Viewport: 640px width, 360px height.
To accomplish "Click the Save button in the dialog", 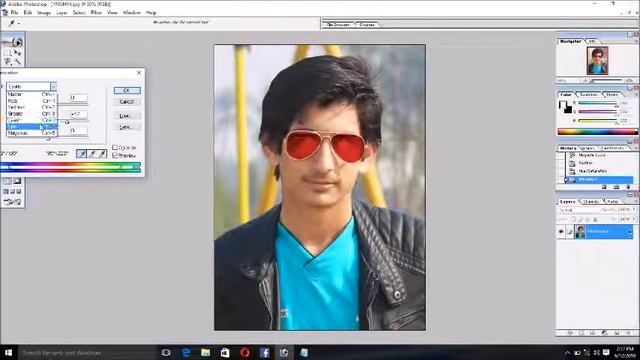I will tap(127, 127).
